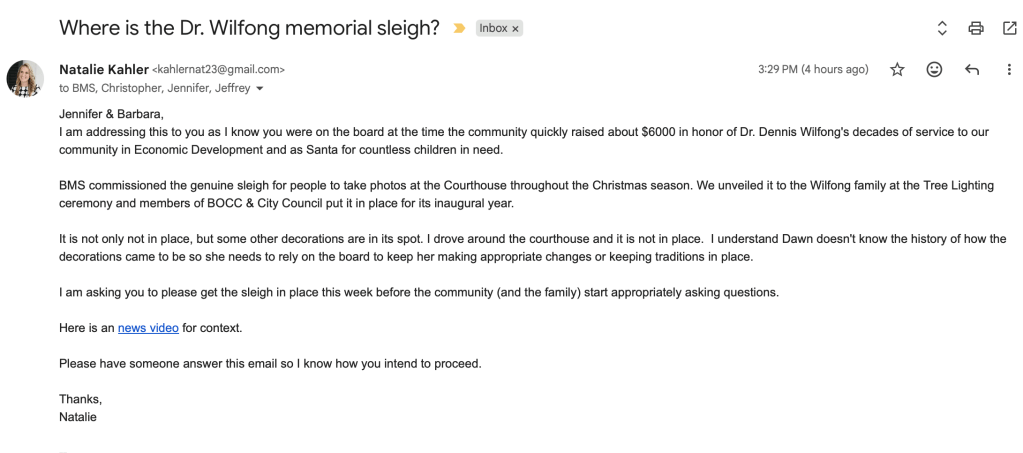Add an emoji reaction to the message

click(x=934, y=70)
